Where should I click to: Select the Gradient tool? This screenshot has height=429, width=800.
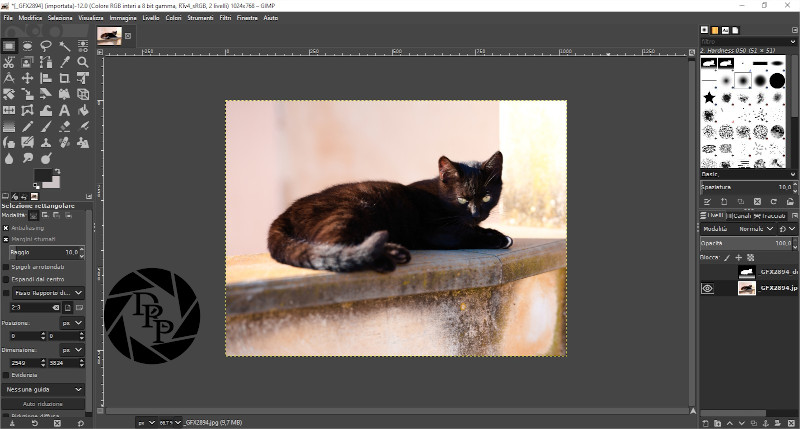(9, 127)
